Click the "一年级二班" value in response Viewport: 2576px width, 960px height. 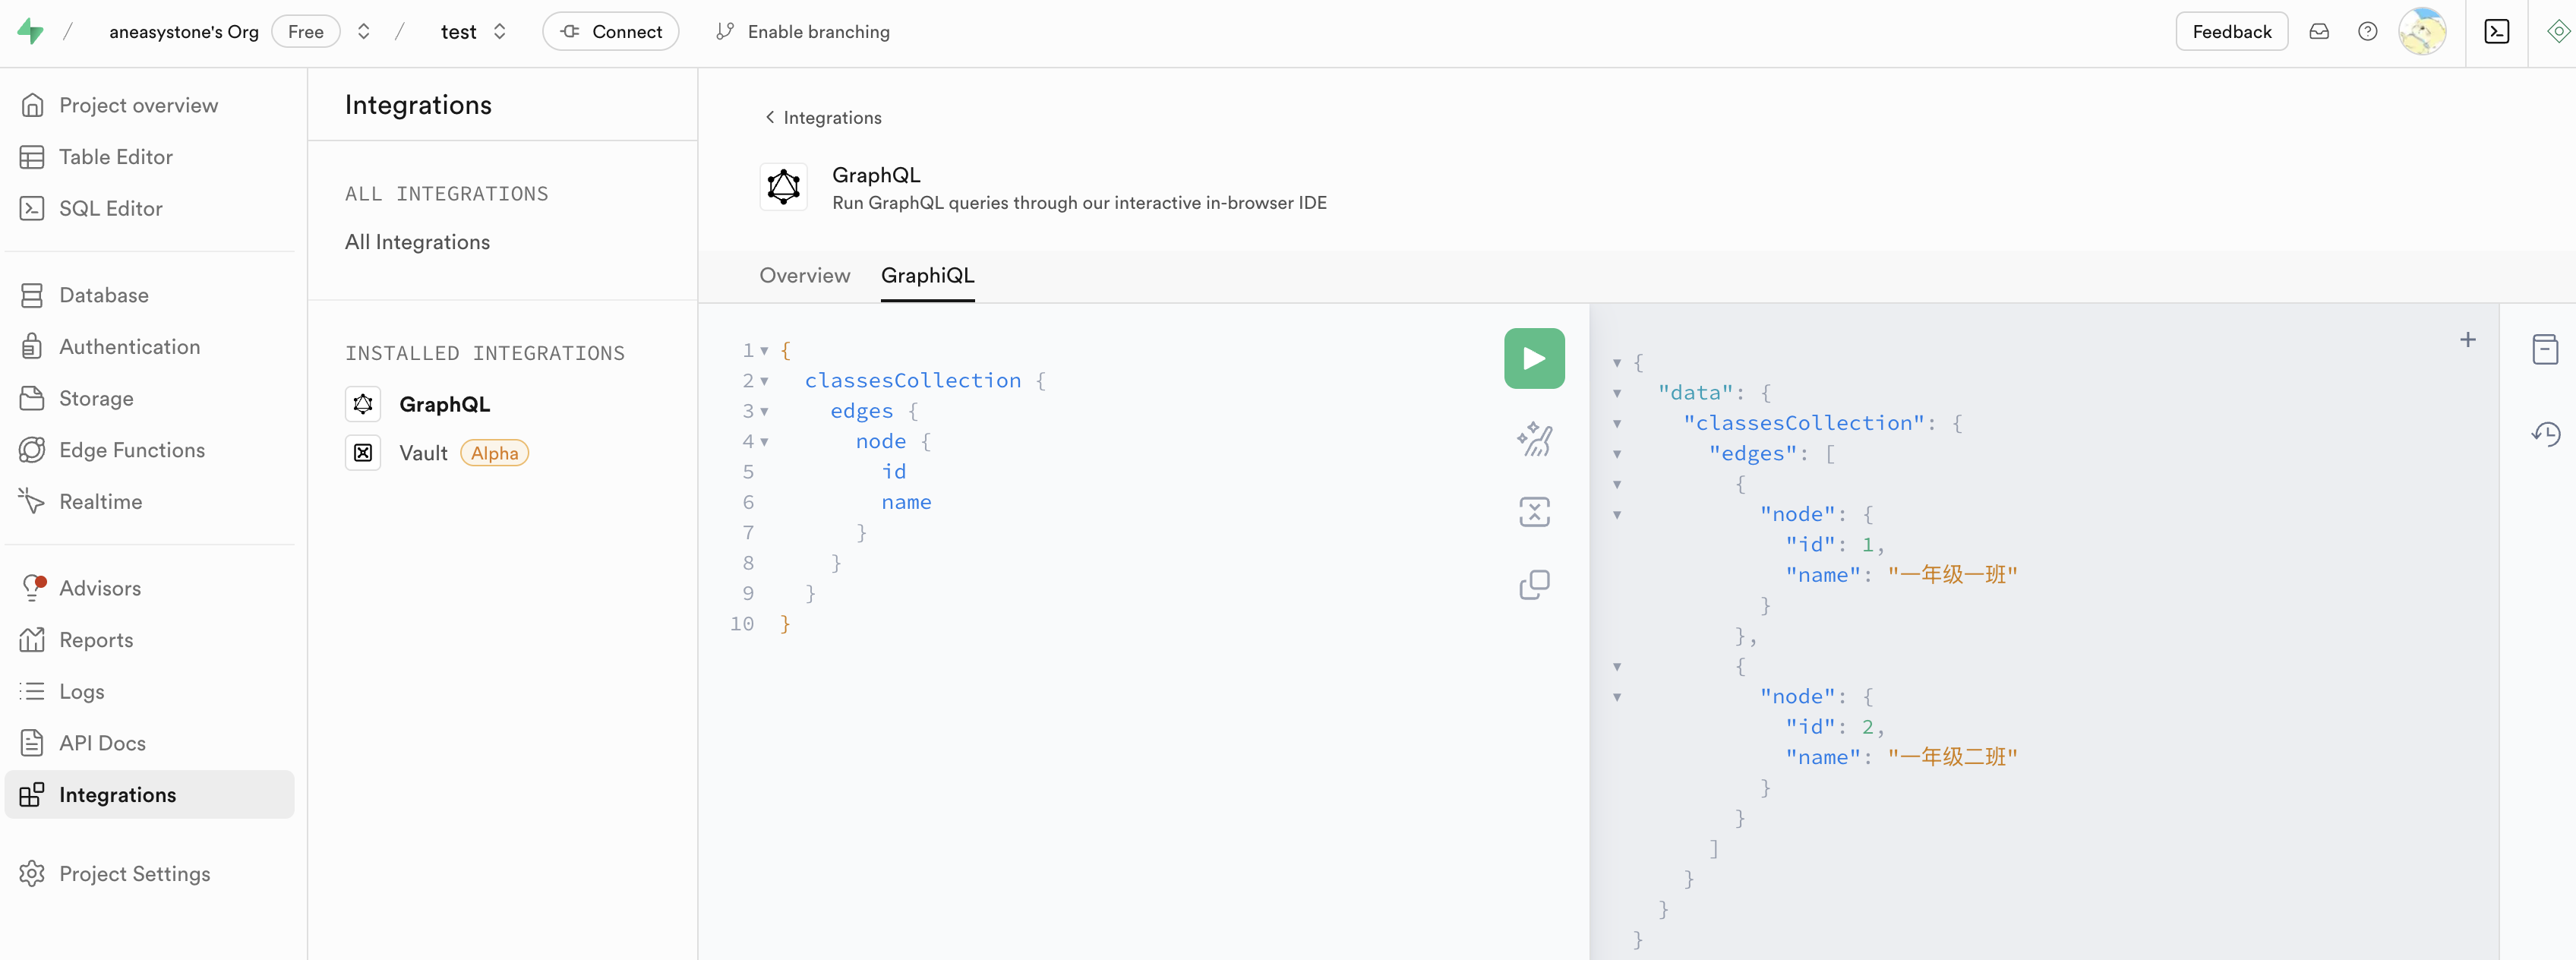(x=1952, y=756)
